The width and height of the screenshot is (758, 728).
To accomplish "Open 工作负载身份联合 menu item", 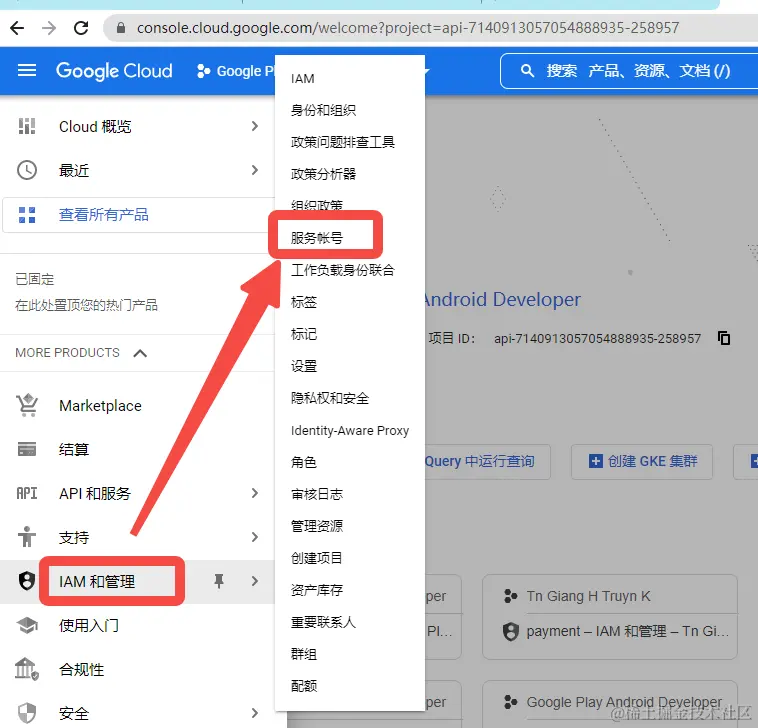I will [343, 270].
